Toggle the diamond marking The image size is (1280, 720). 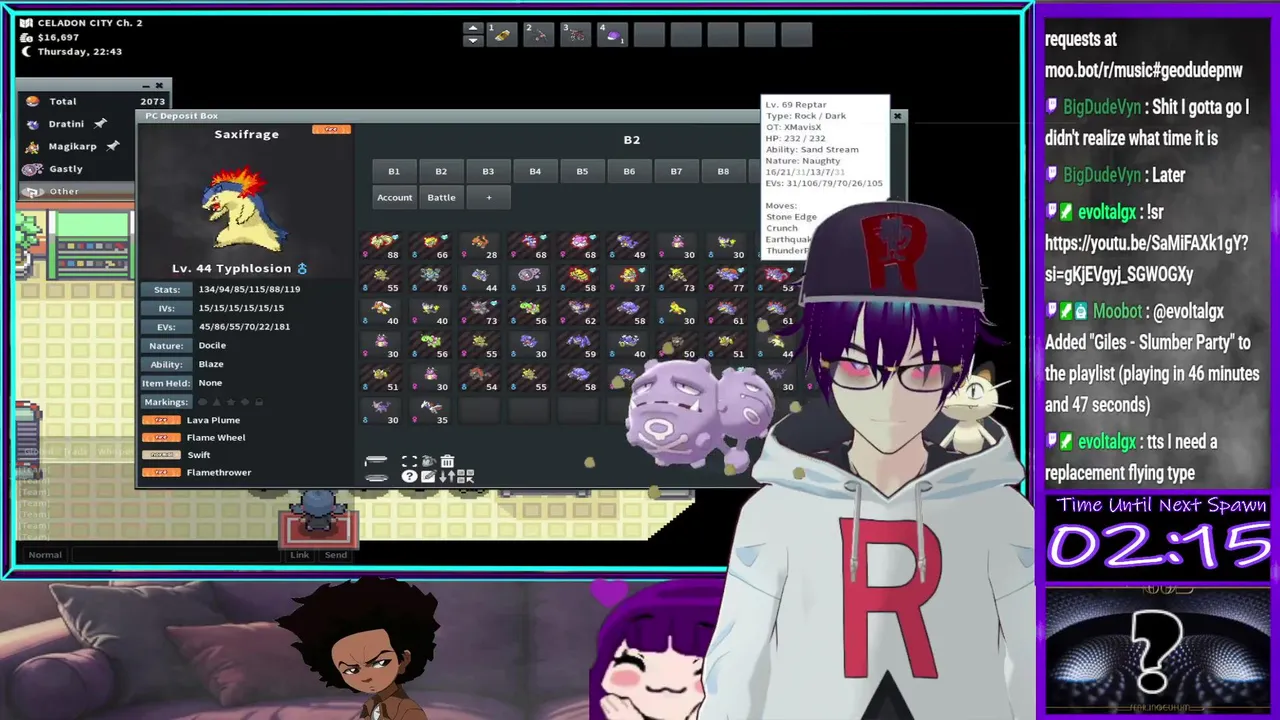tap(245, 401)
